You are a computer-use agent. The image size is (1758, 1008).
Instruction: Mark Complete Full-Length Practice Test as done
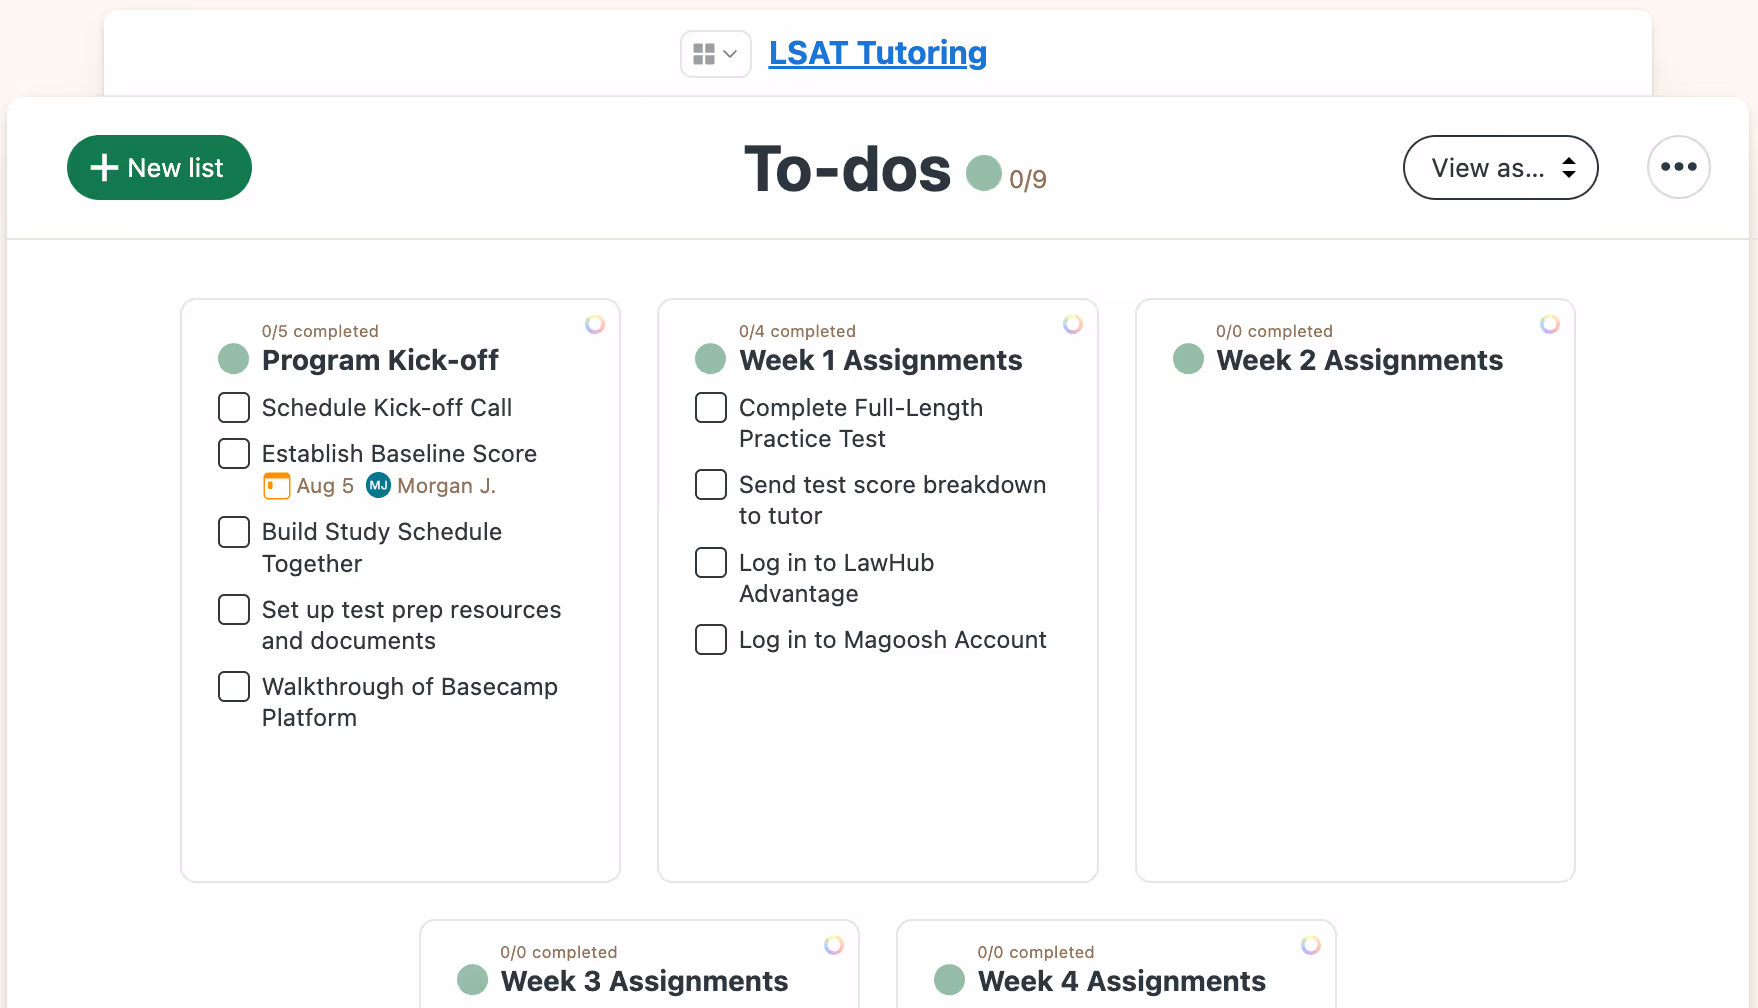[710, 407]
